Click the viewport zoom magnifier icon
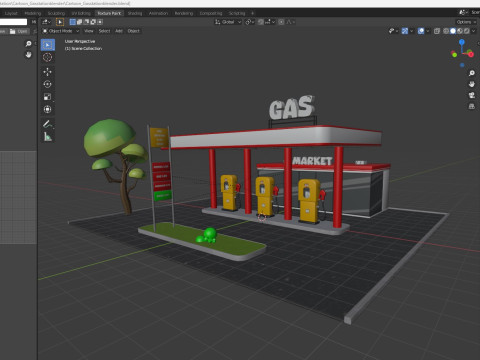 [472, 73]
